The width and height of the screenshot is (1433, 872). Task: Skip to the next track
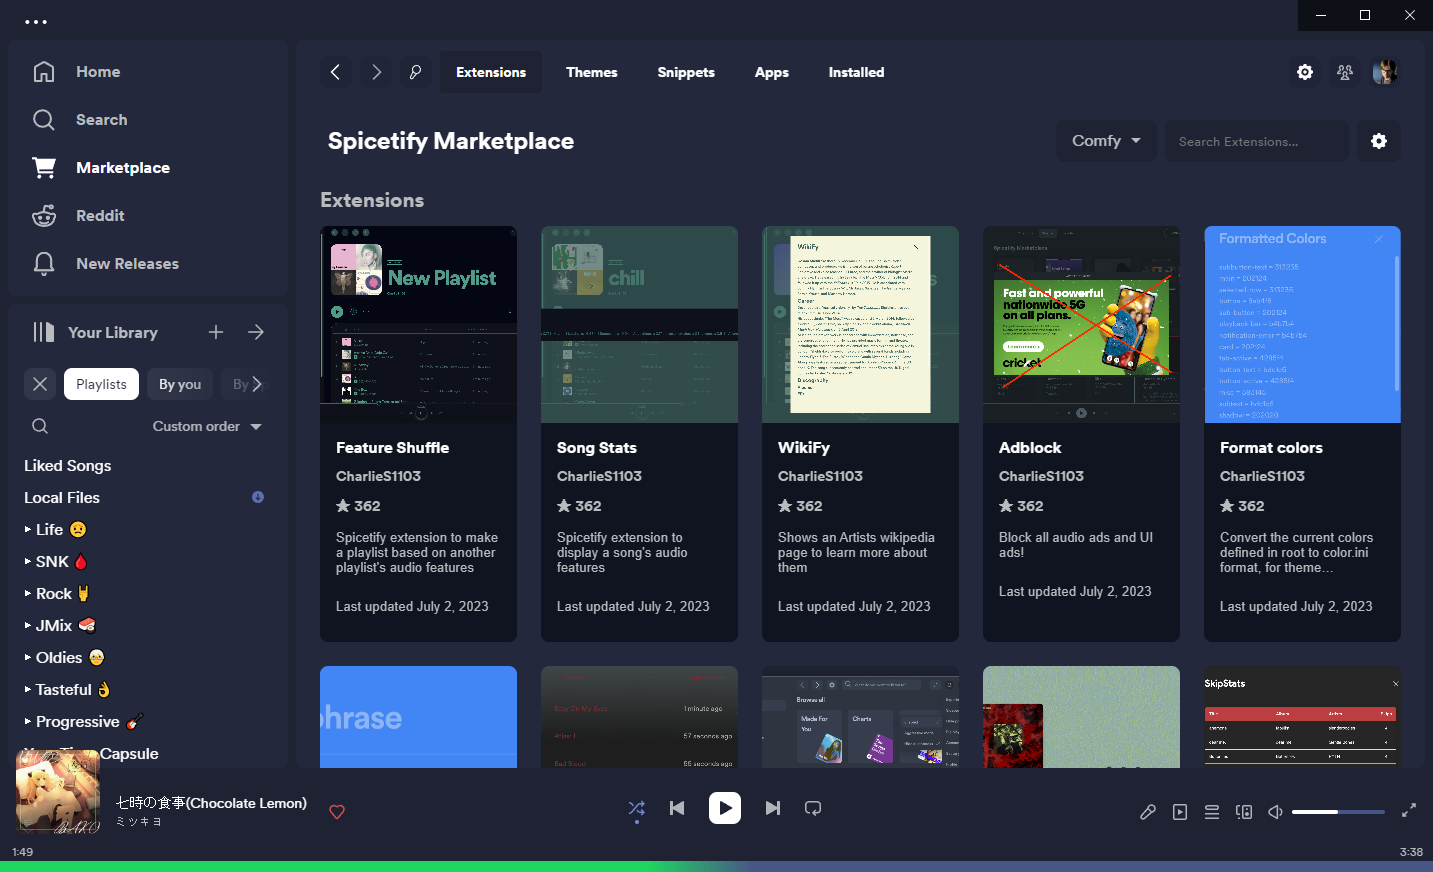pos(773,808)
